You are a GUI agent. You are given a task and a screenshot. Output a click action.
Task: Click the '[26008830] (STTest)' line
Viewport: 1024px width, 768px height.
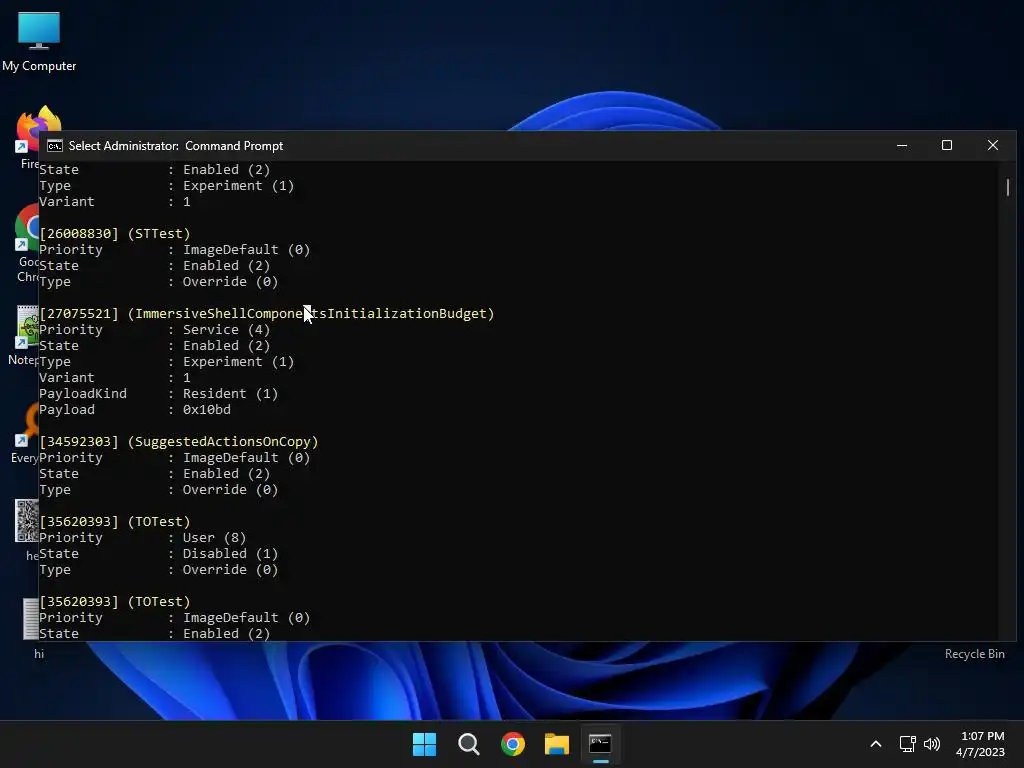tap(115, 234)
